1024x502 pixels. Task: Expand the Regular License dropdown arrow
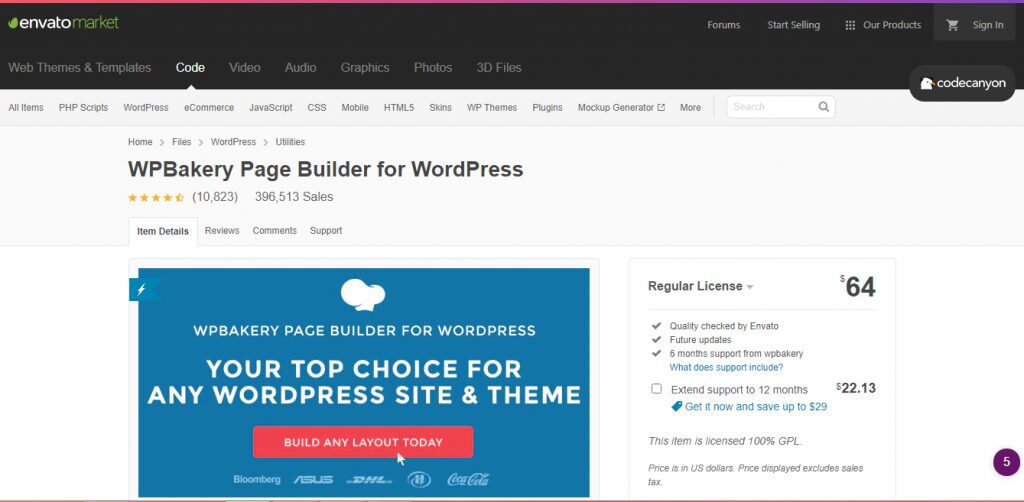click(x=750, y=287)
